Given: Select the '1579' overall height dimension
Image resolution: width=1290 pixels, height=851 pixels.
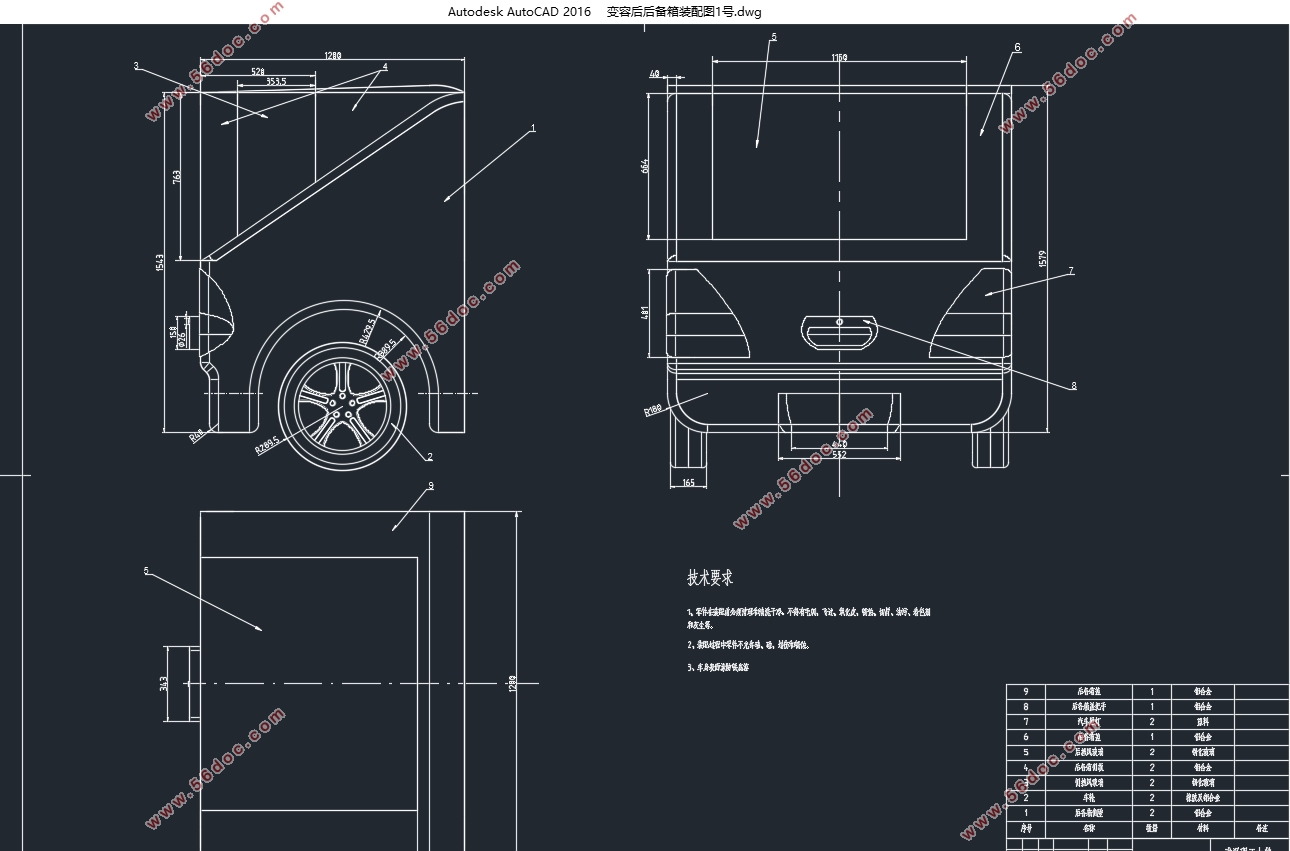Looking at the screenshot, I should coord(1041,260).
